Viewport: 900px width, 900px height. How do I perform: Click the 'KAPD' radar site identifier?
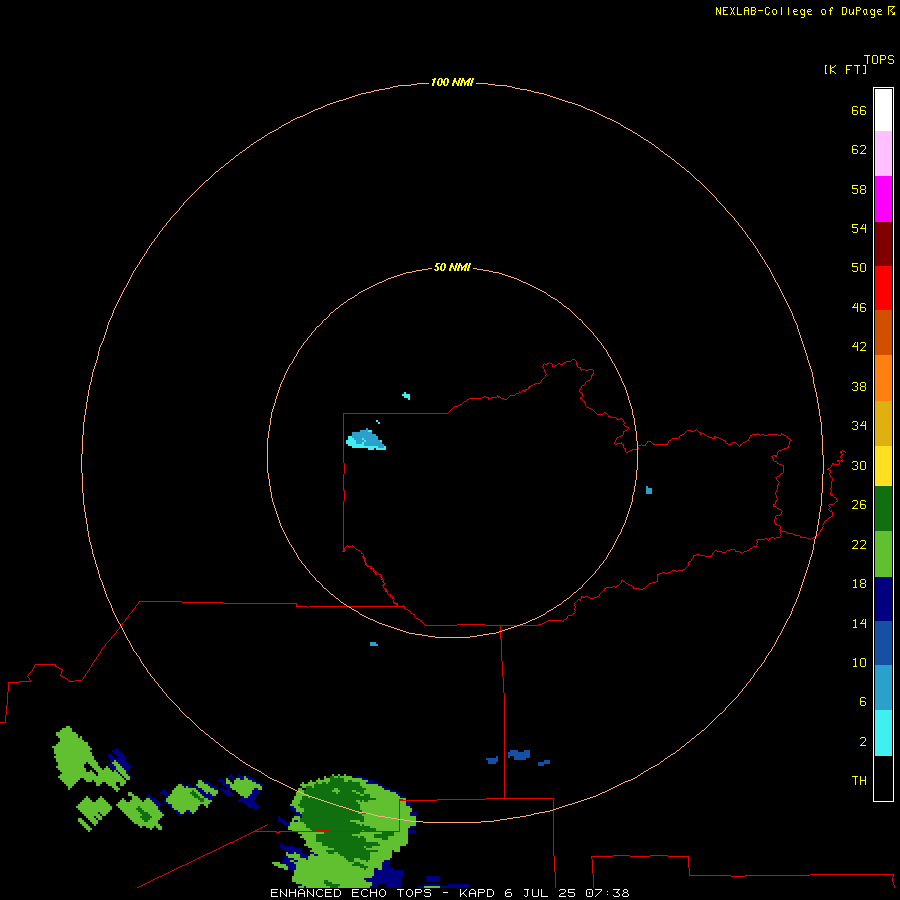tap(478, 893)
